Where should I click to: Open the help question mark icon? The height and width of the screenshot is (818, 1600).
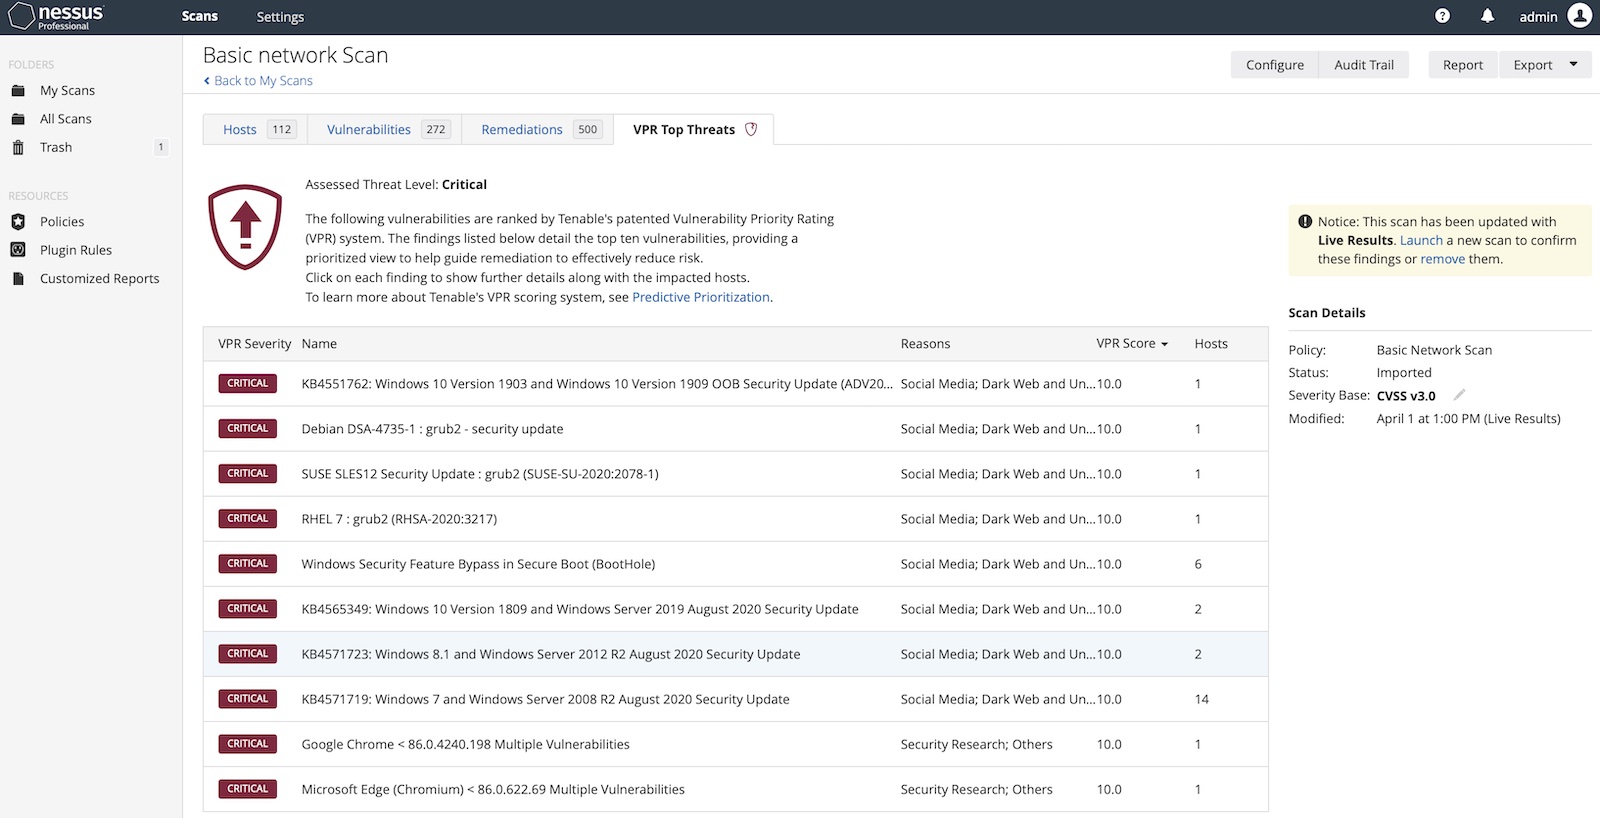[x=1442, y=16]
